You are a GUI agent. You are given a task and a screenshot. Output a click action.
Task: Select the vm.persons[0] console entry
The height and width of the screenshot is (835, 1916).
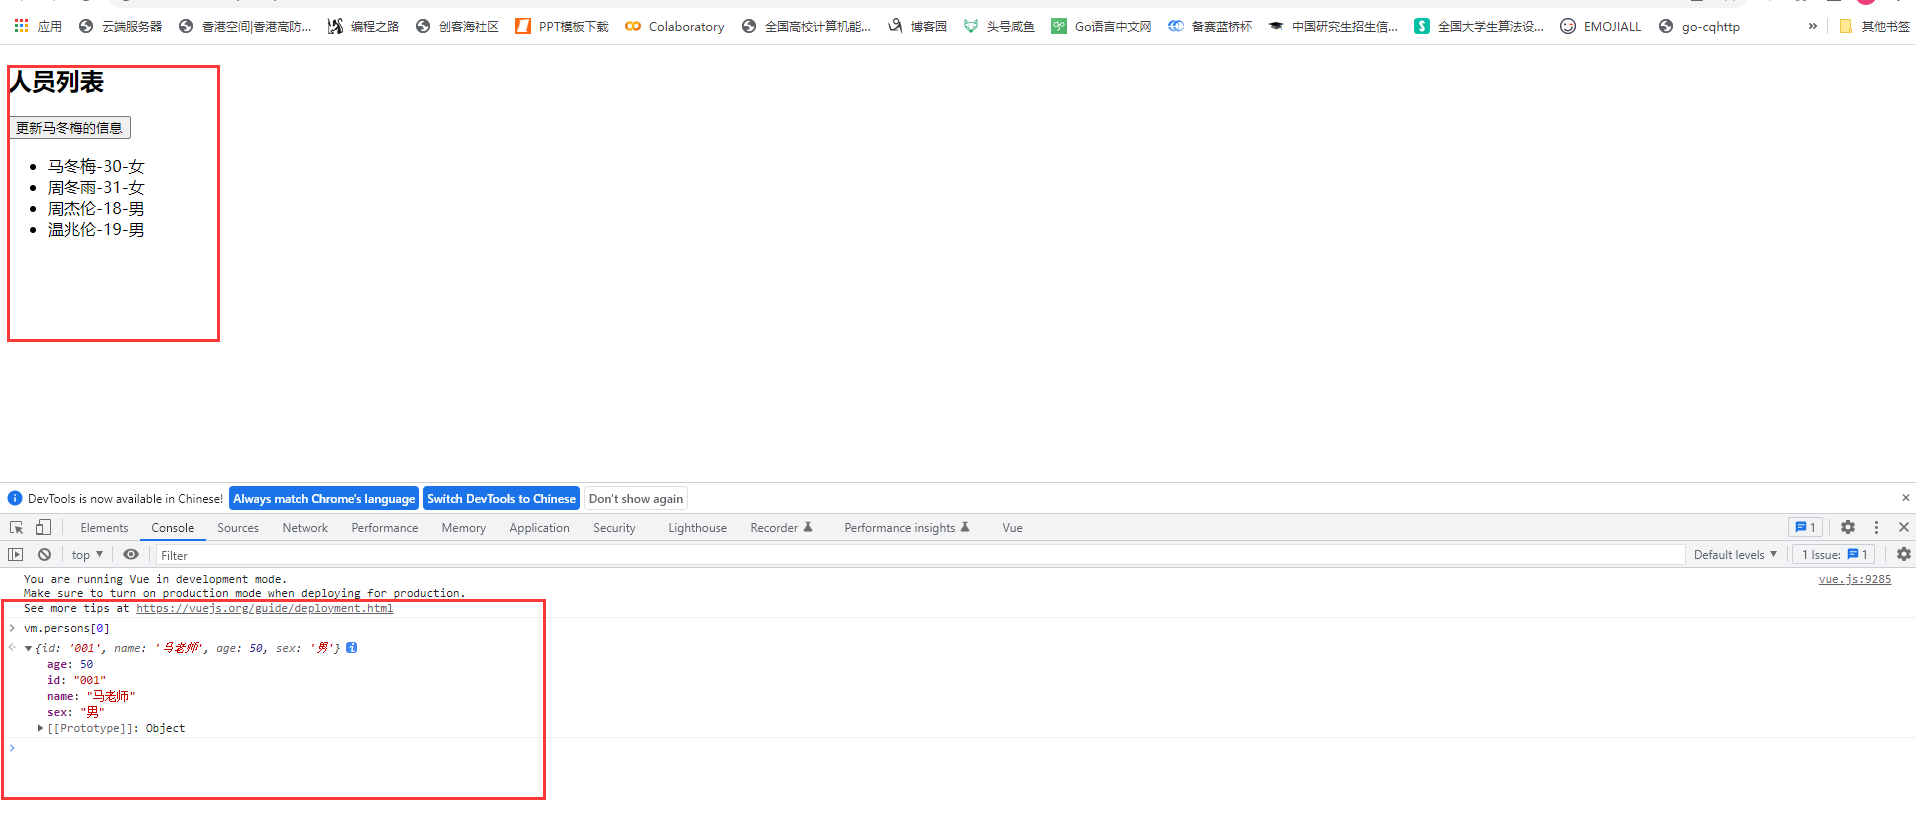[67, 628]
